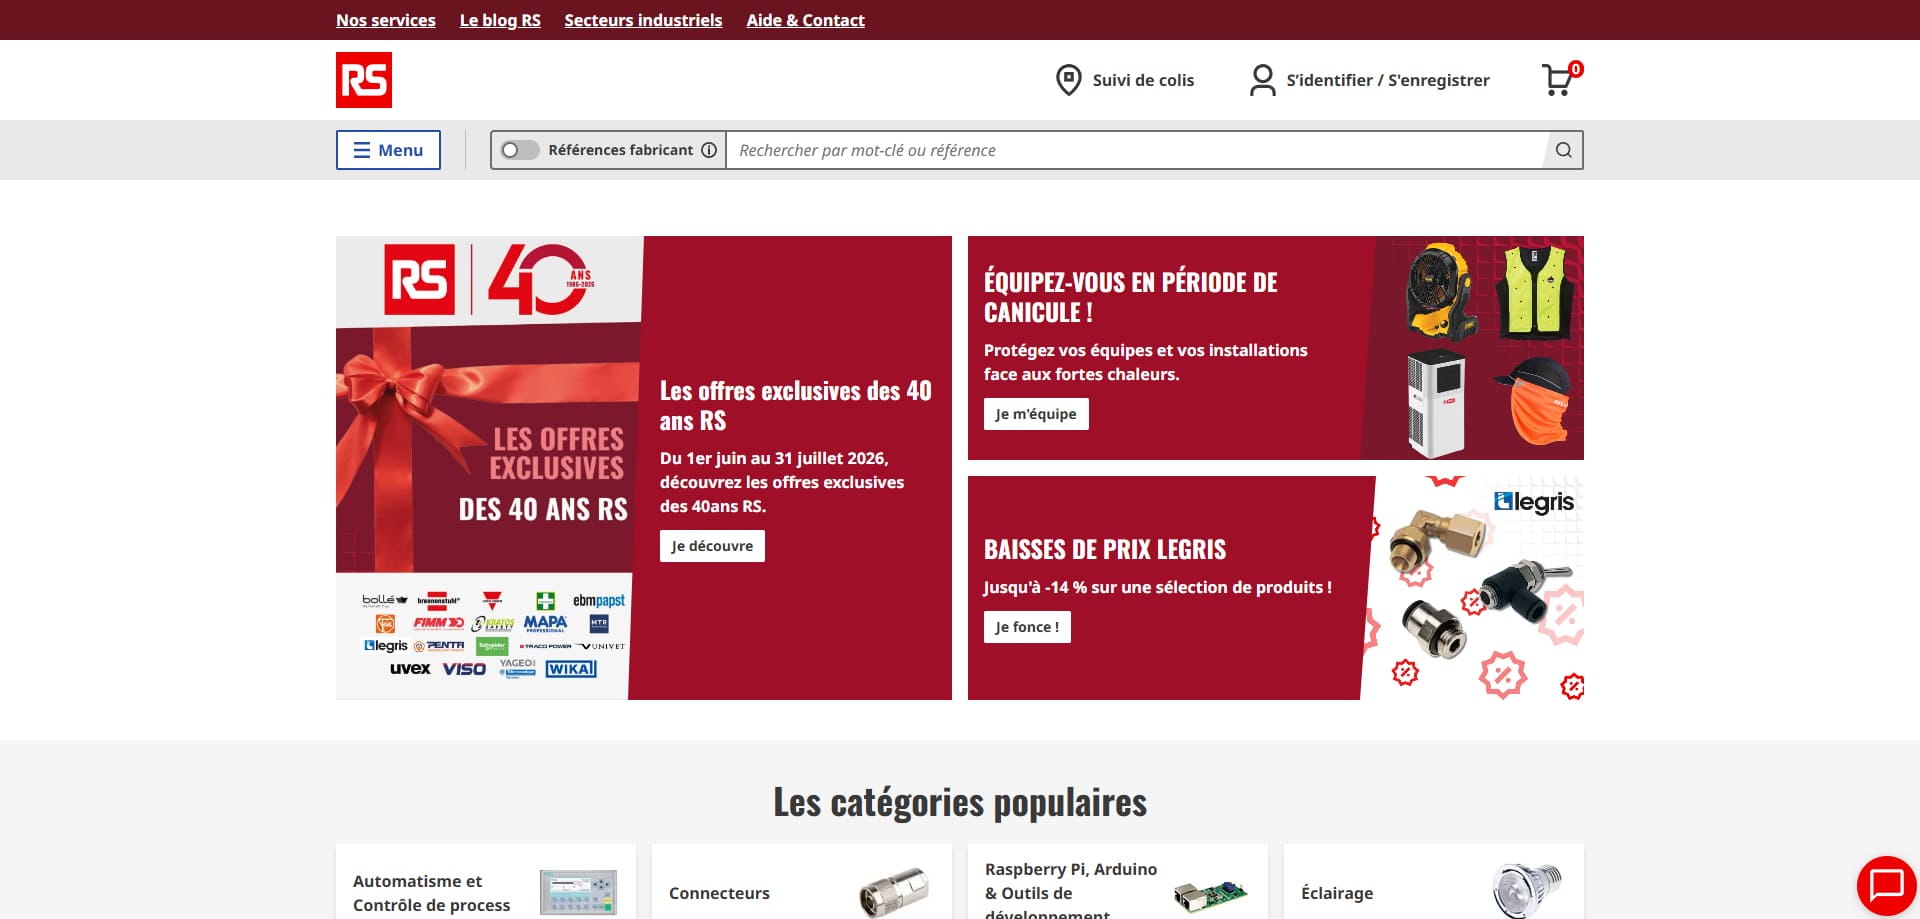Screen dimensions: 1920x919
Task: Click the Je découvre button
Action: 712,546
